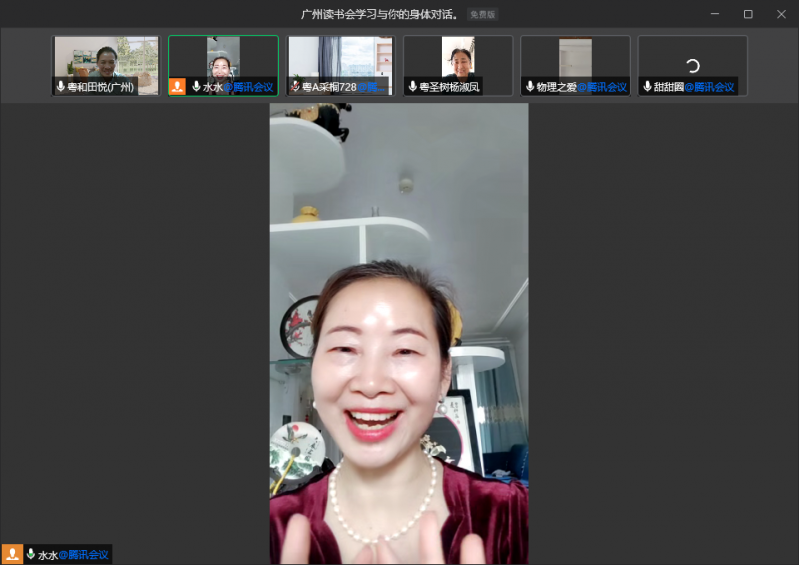Click the meeting title 广州读书会学习与你的身体对话
This screenshot has height=565, width=799.
[x=380, y=14]
